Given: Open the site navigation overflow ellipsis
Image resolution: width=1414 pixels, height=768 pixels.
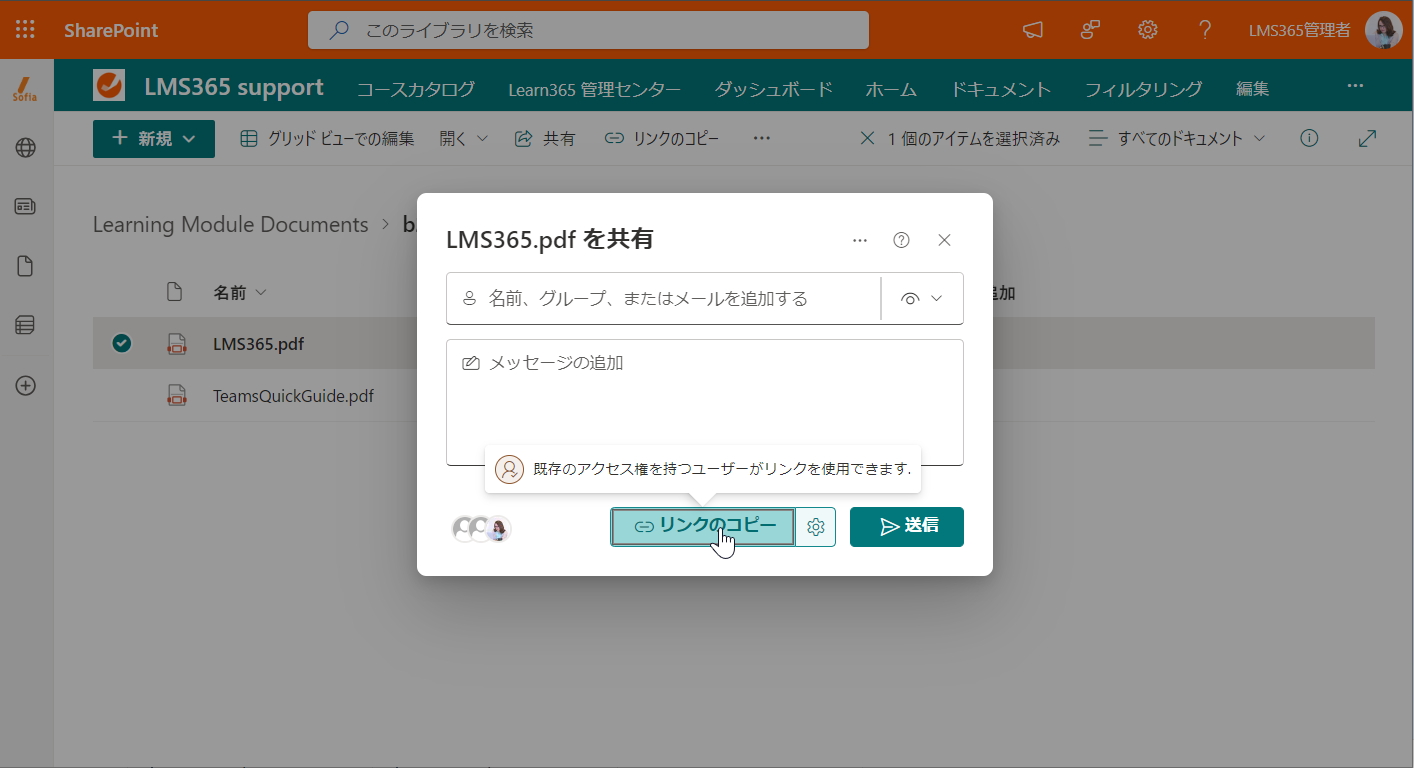Looking at the screenshot, I should (1355, 86).
